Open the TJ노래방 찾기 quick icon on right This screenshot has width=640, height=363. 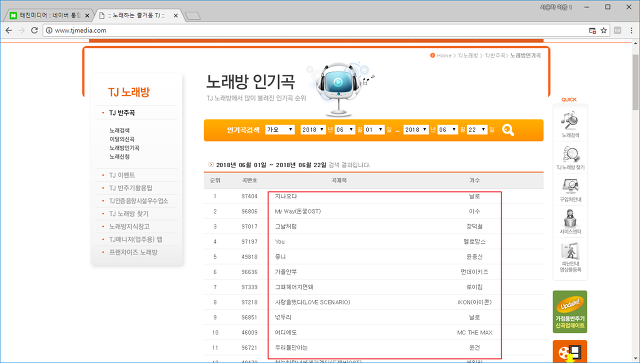[570, 158]
